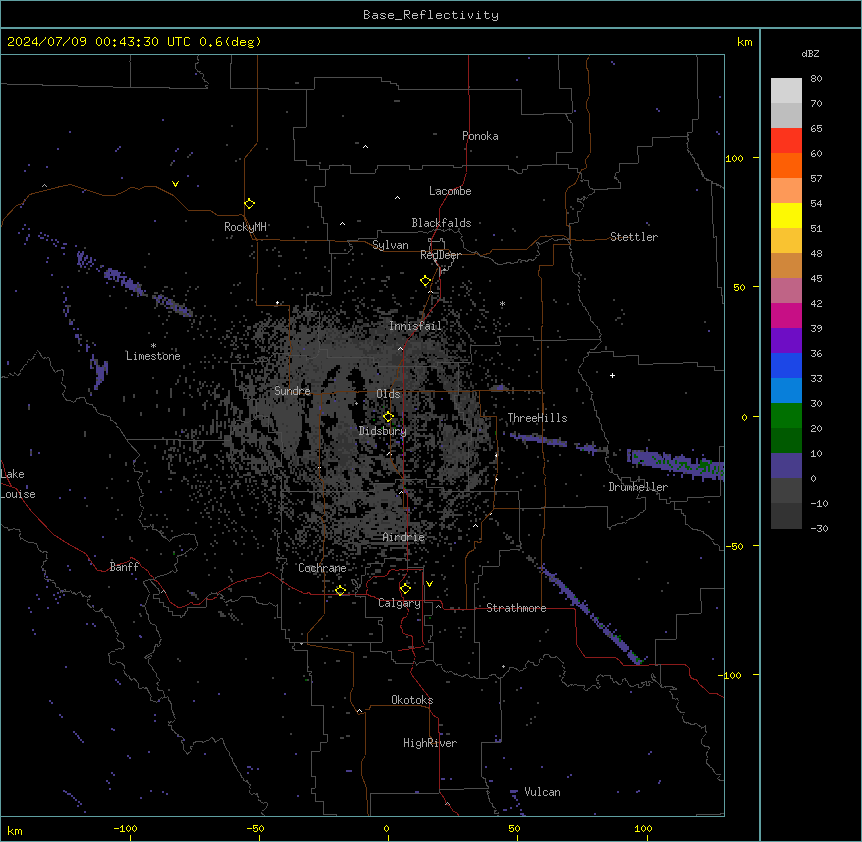Click the dark green 20-10 dBZ swatch

pos(786,440)
